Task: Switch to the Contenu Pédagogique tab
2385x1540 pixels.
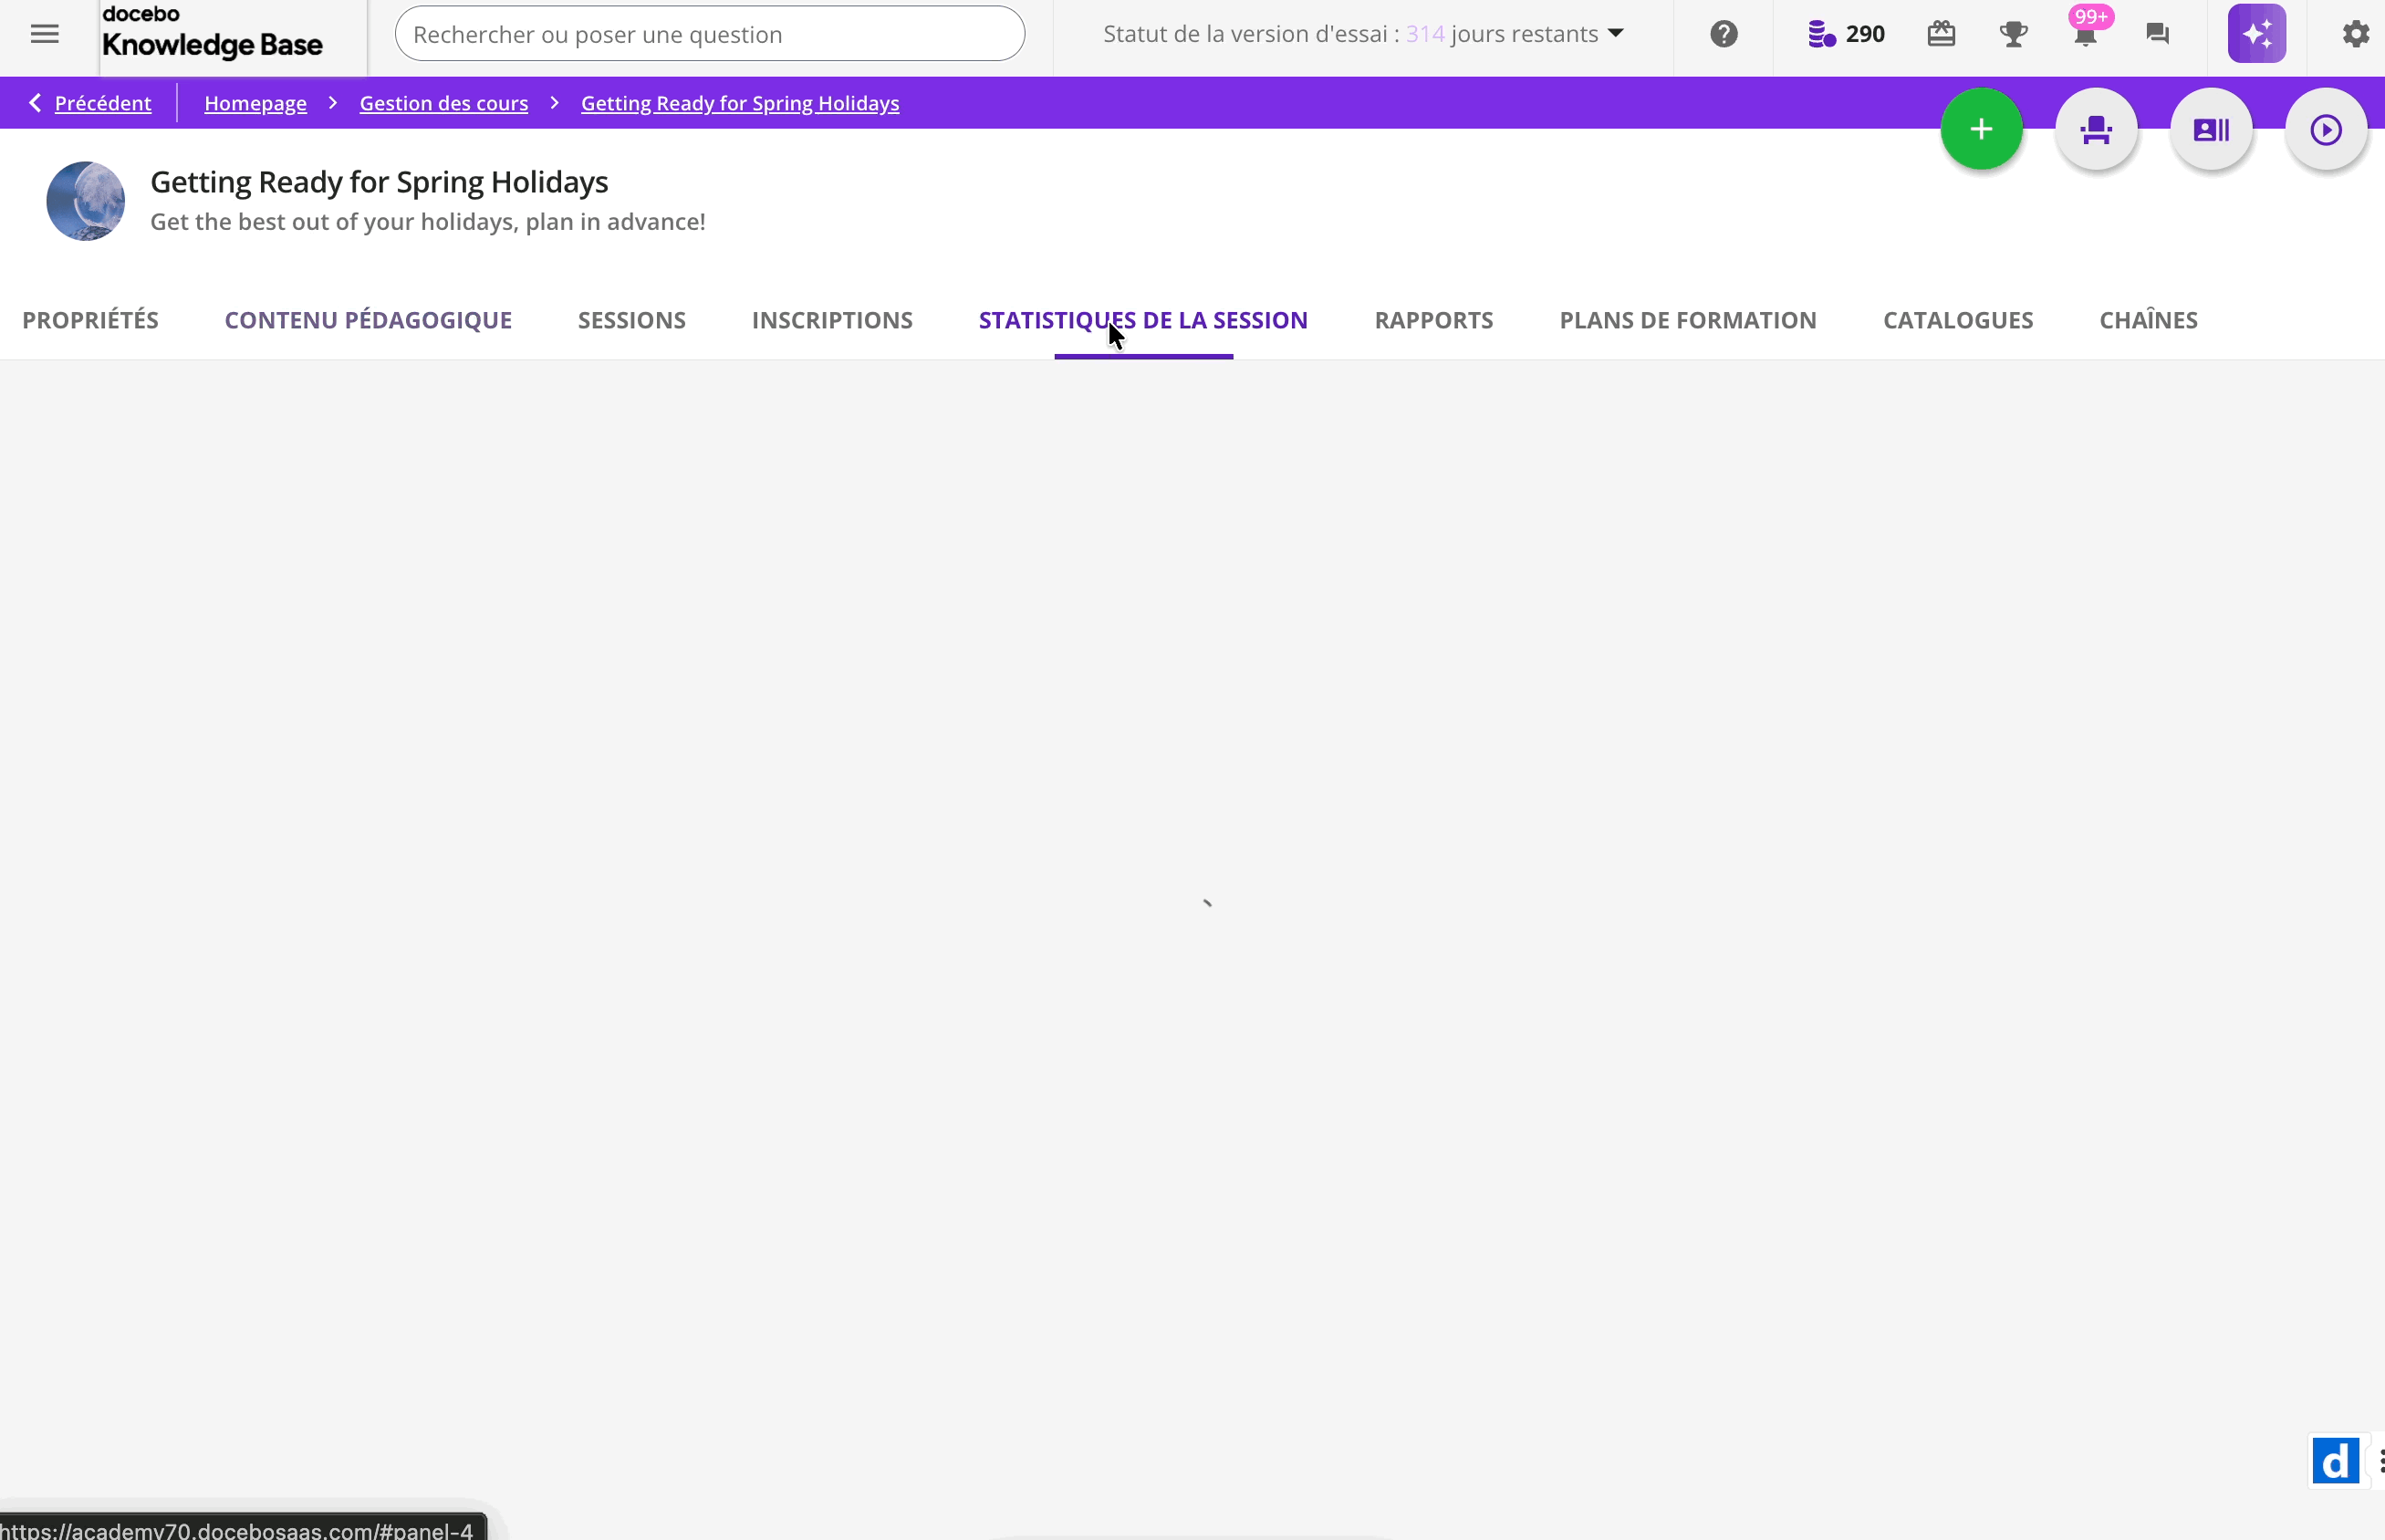Action: (368, 320)
